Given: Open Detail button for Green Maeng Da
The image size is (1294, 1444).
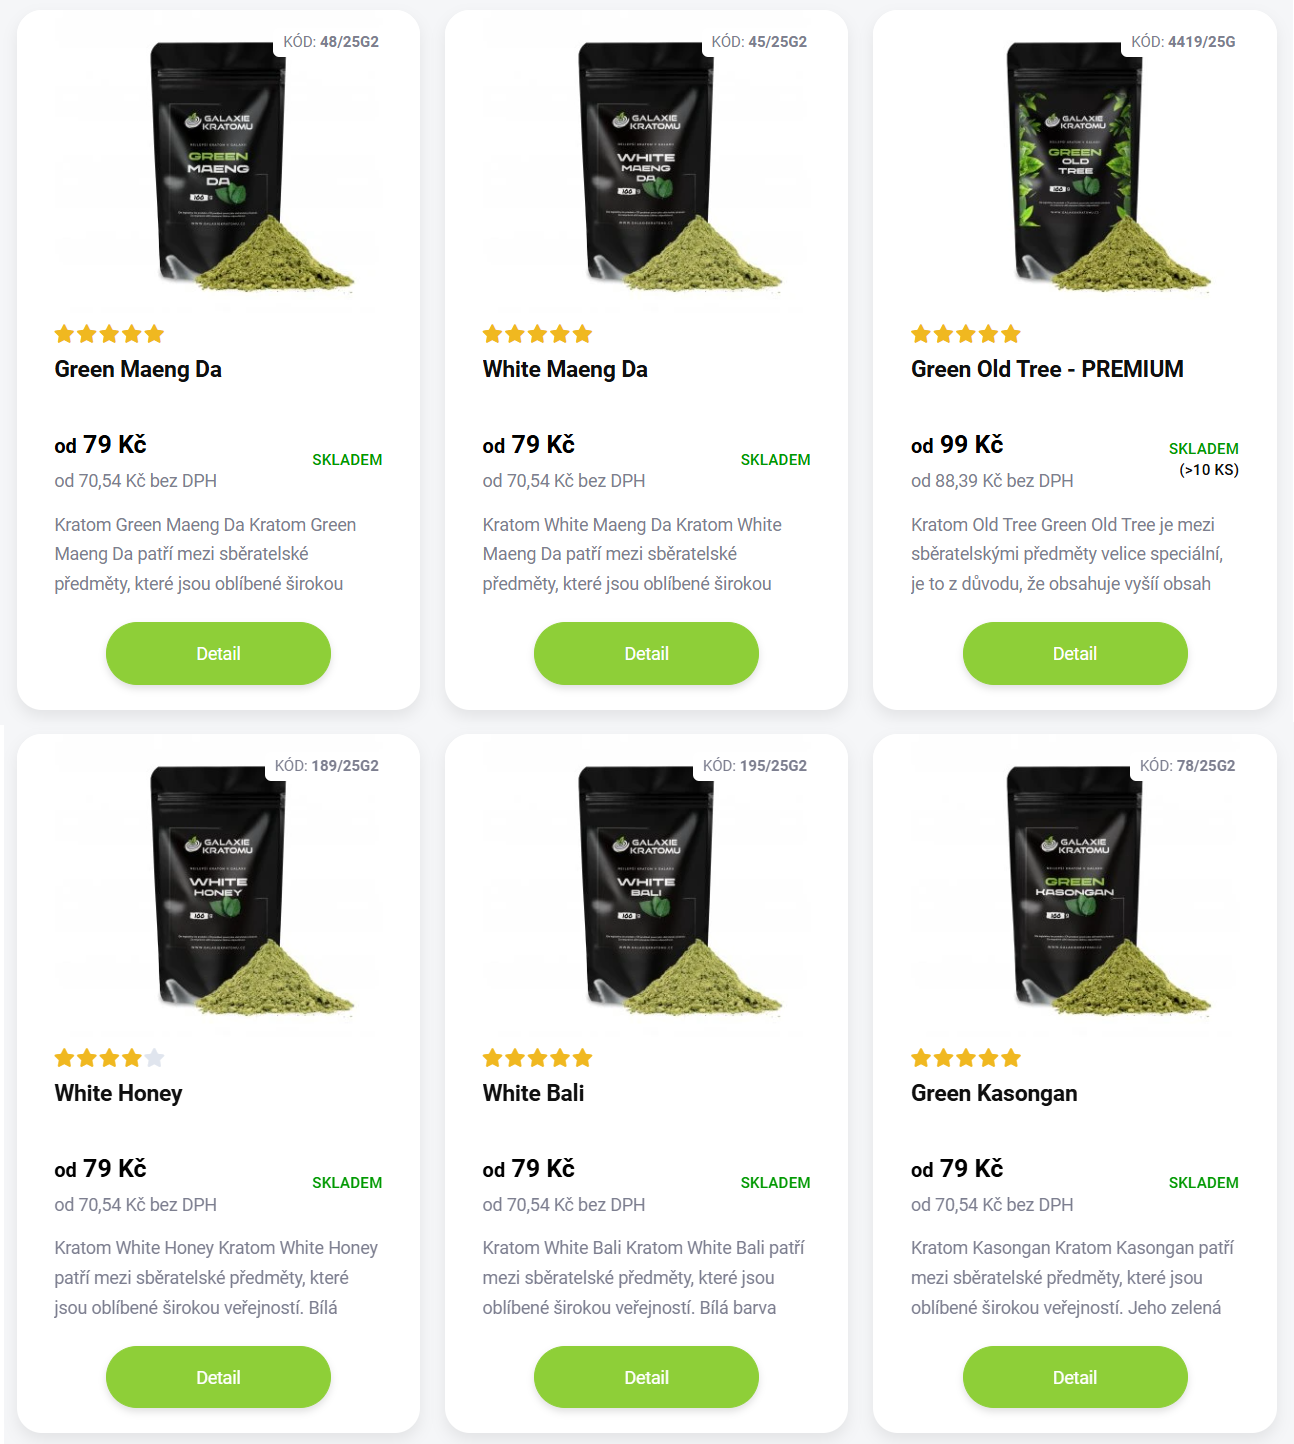Looking at the screenshot, I should (218, 653).
